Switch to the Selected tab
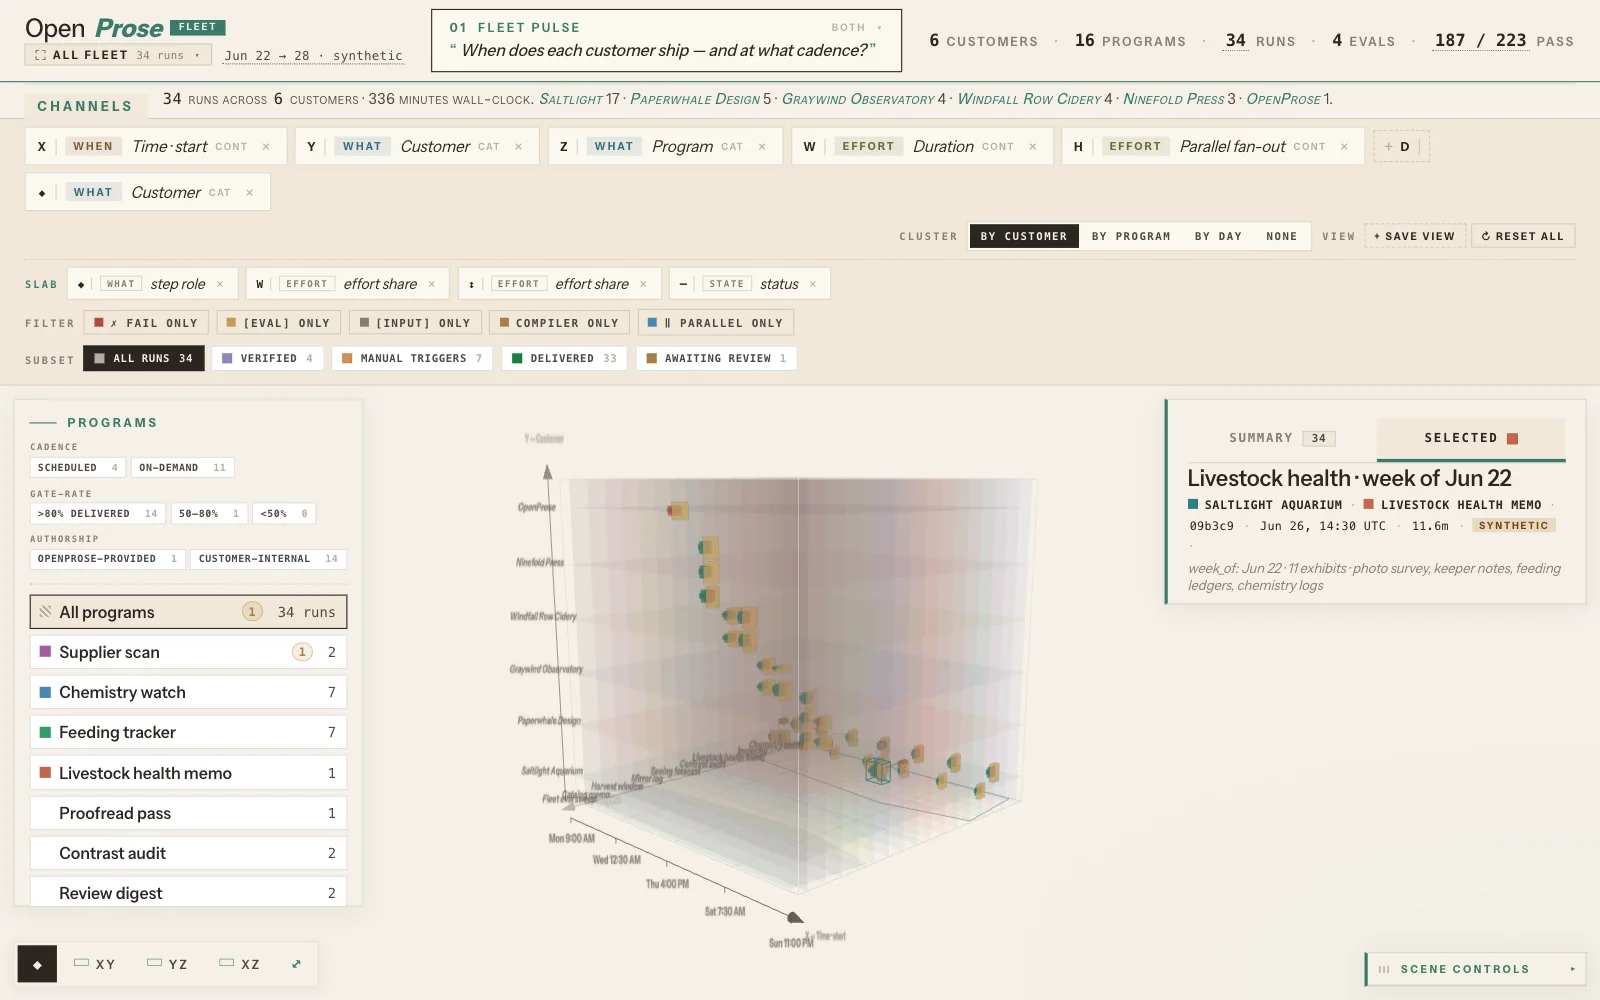 1471,438
